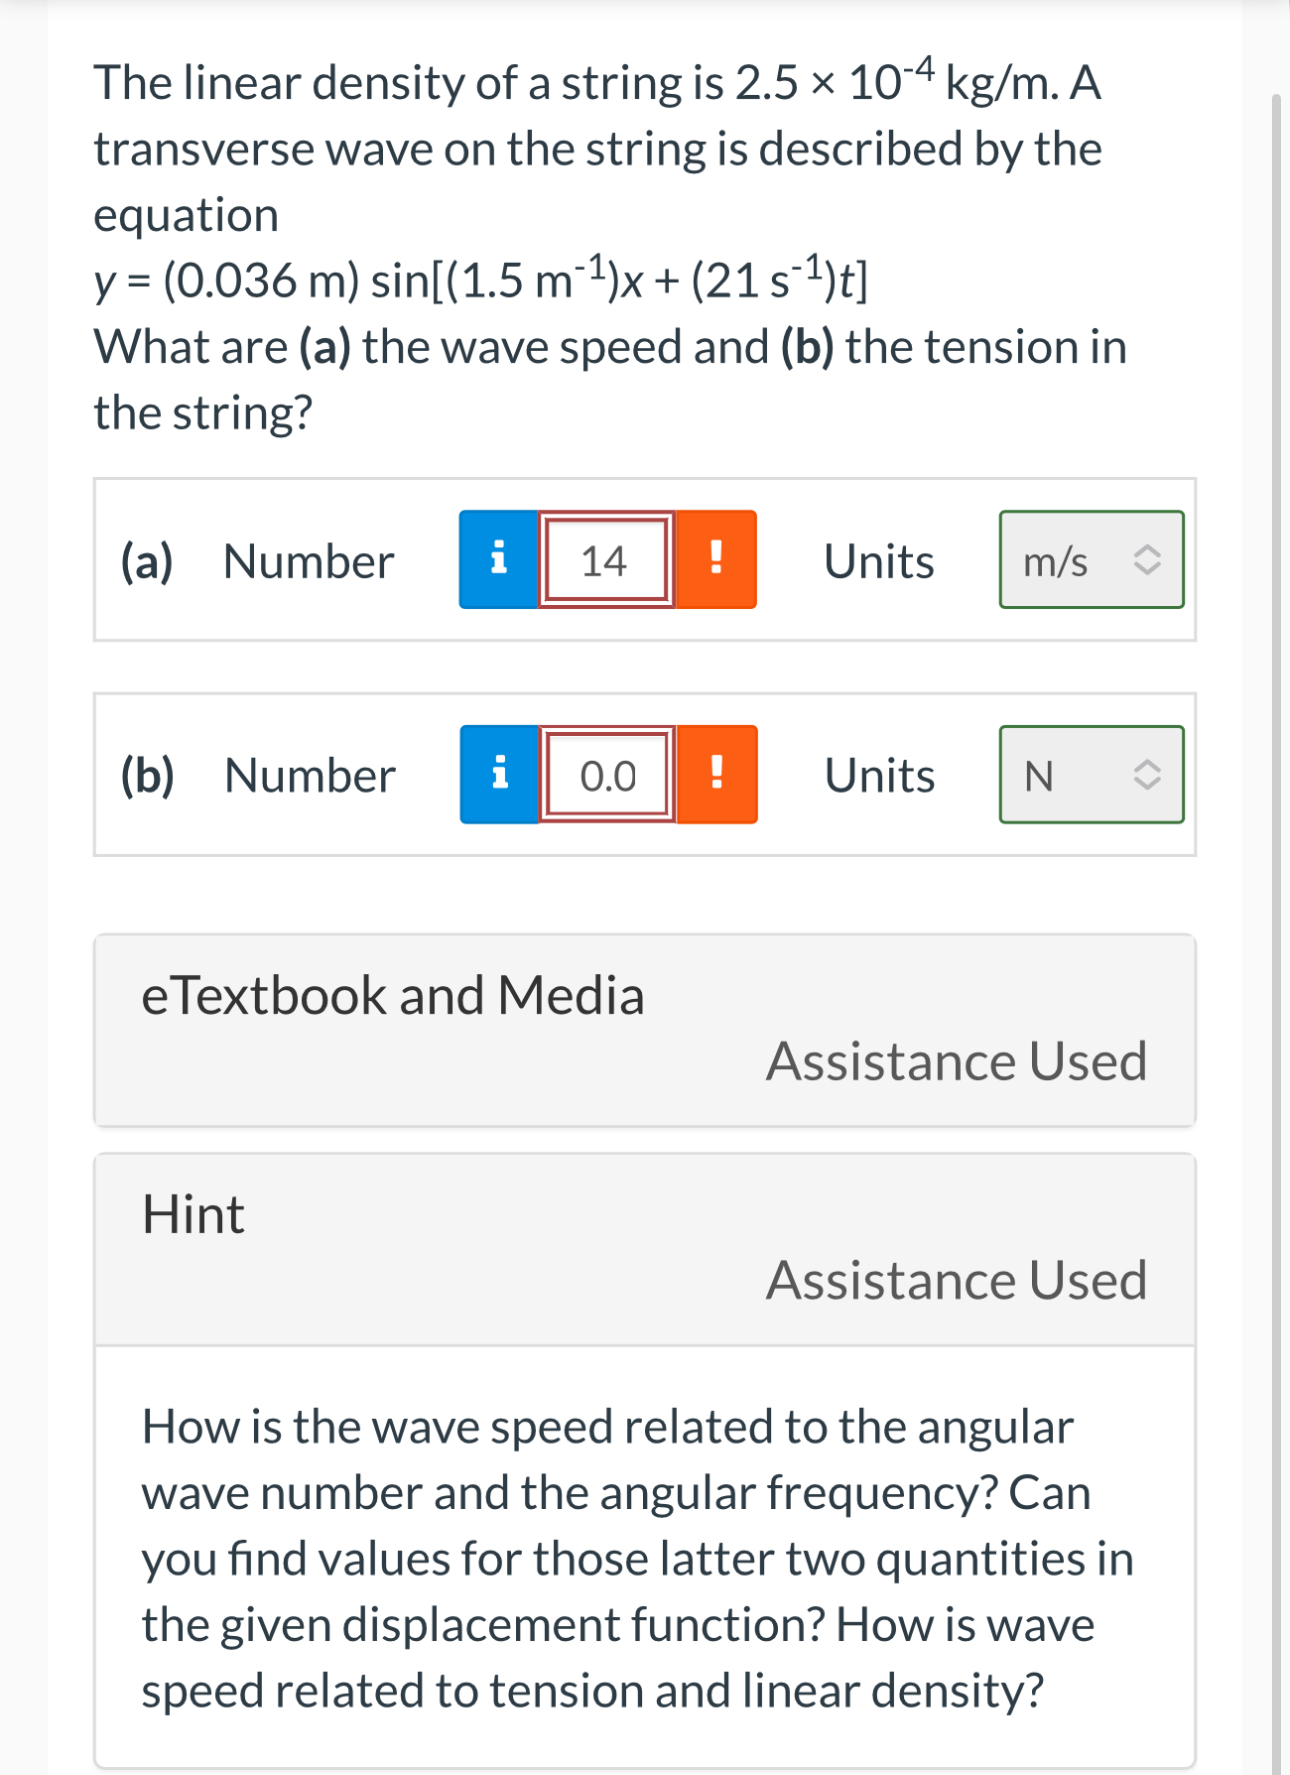Open the units dropdown showing m/s
Screen dimensions: 1290x1775
coord(1091,561)
